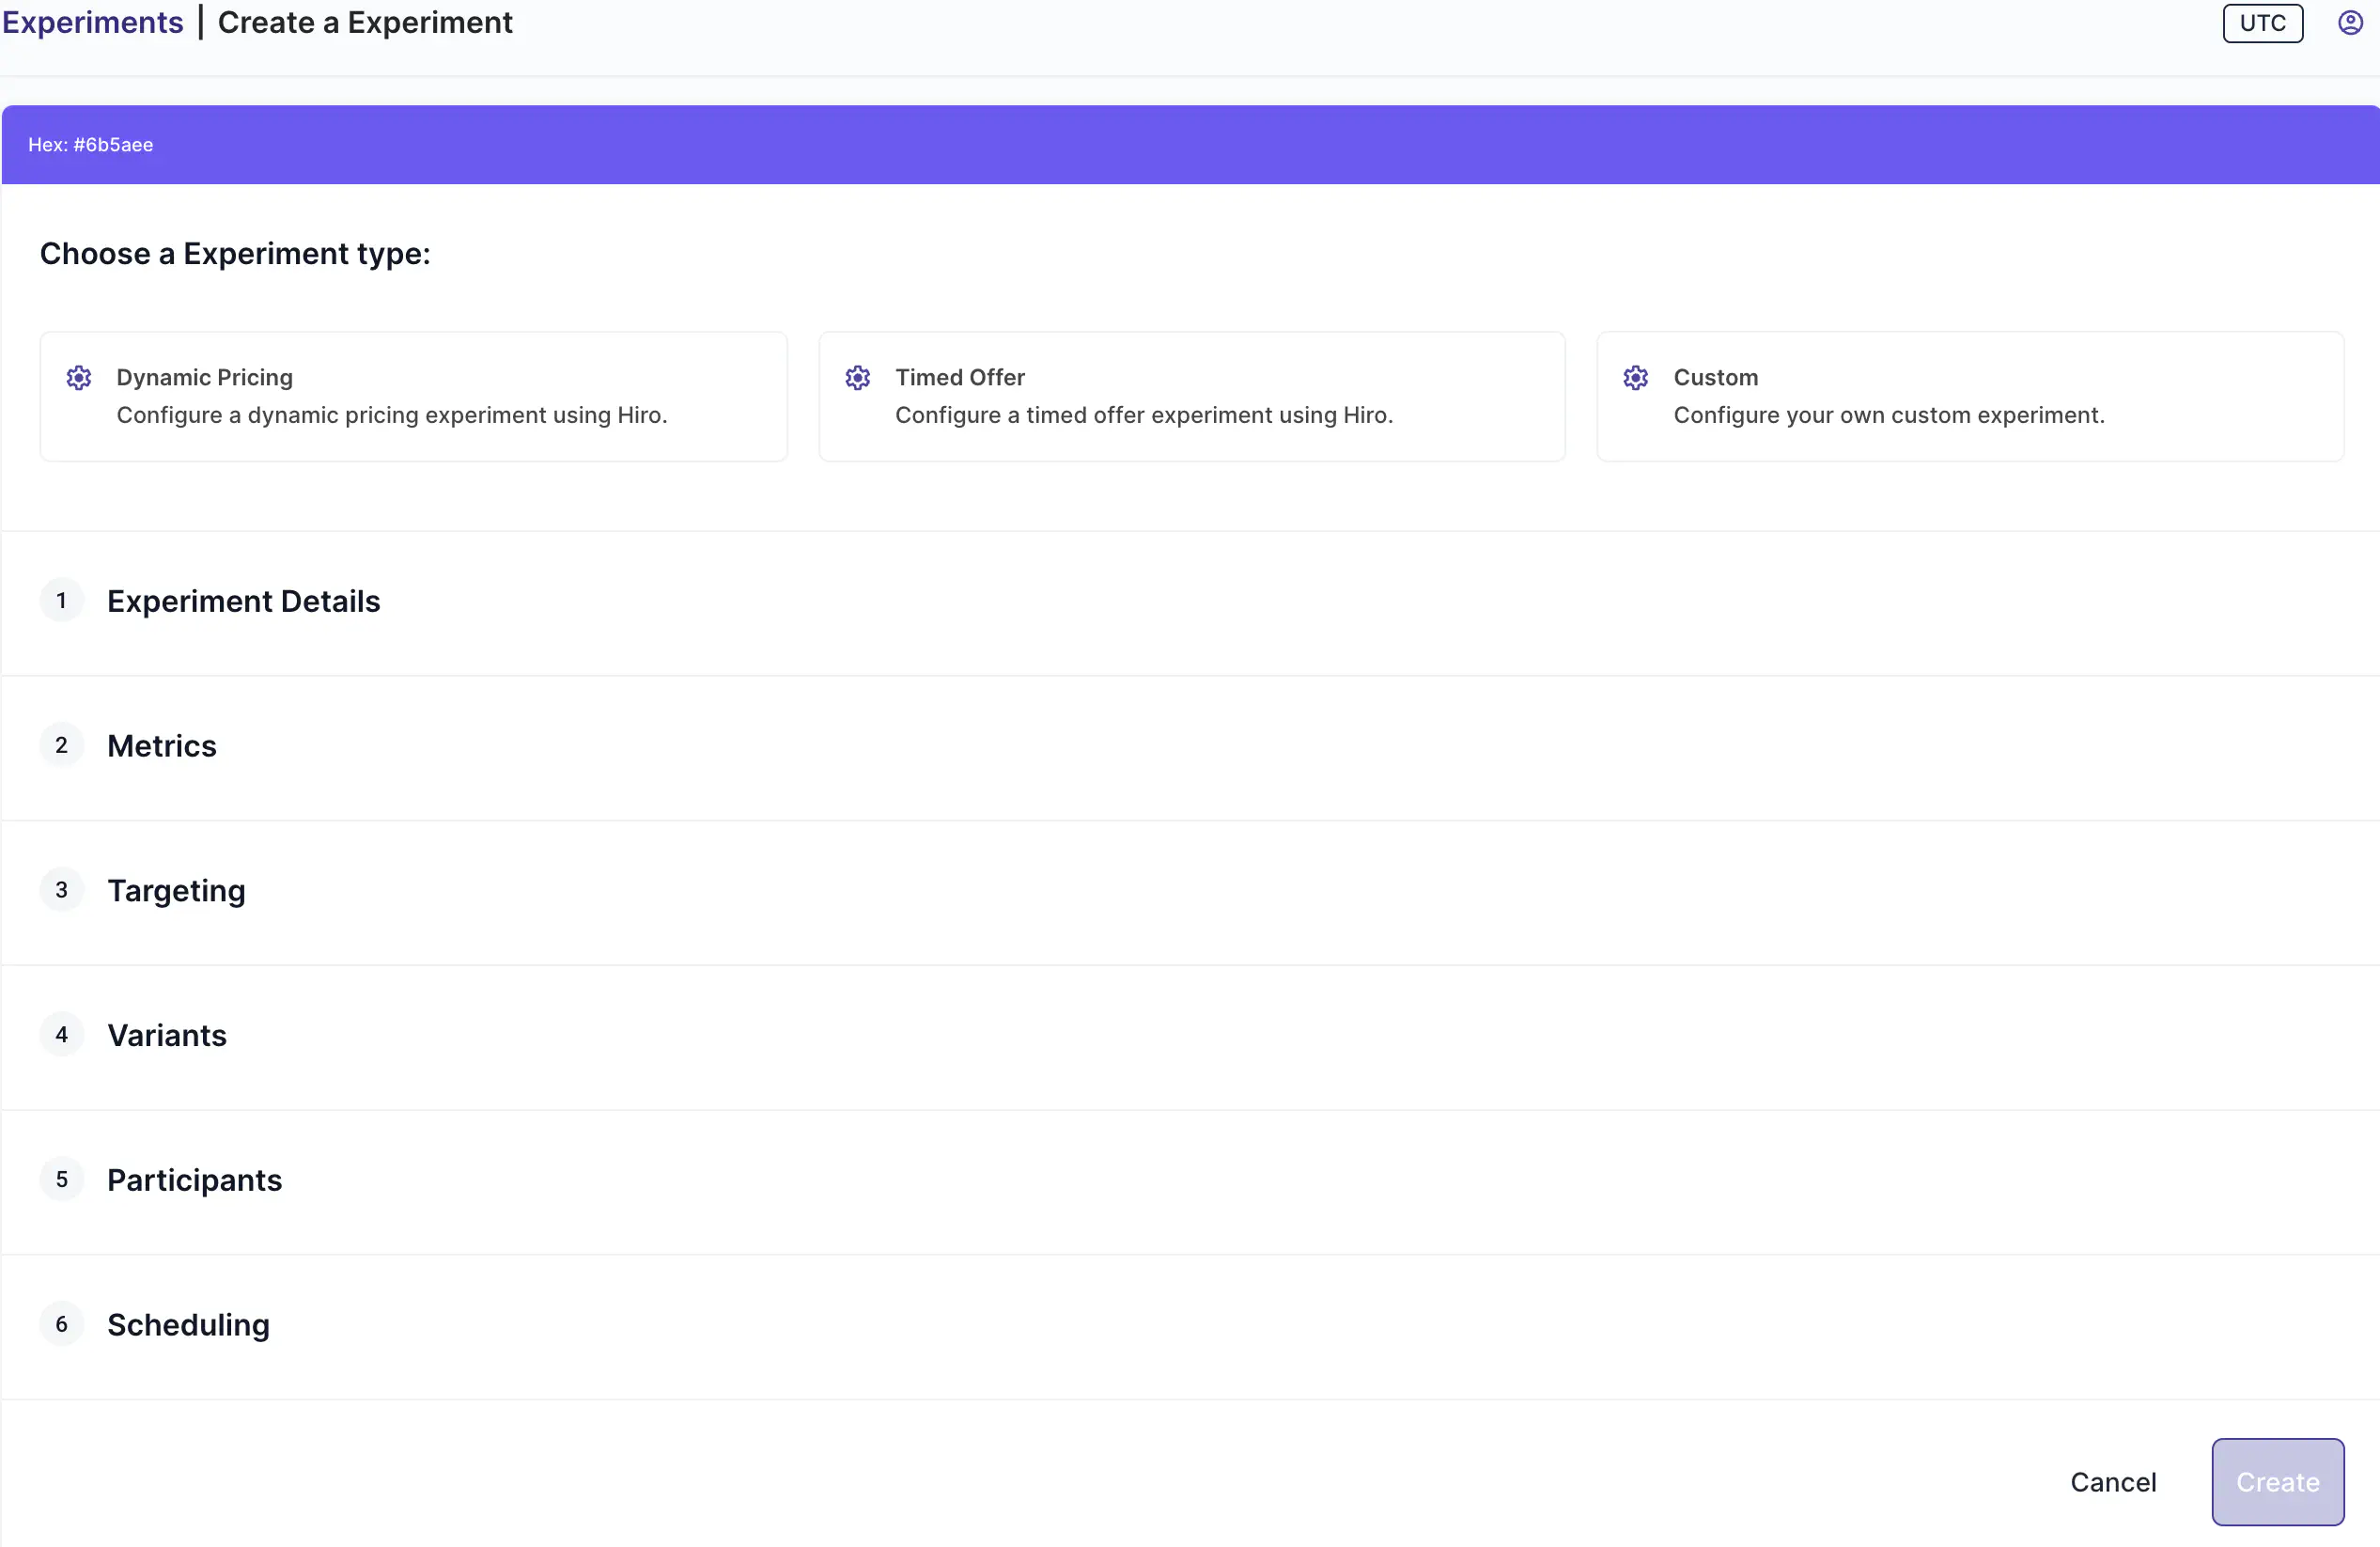Image resolution: width=2380 pixels, height=1547 pixels.
Task: Click the Custom experiment gear icon
Action: click(x=1635, y=377)
